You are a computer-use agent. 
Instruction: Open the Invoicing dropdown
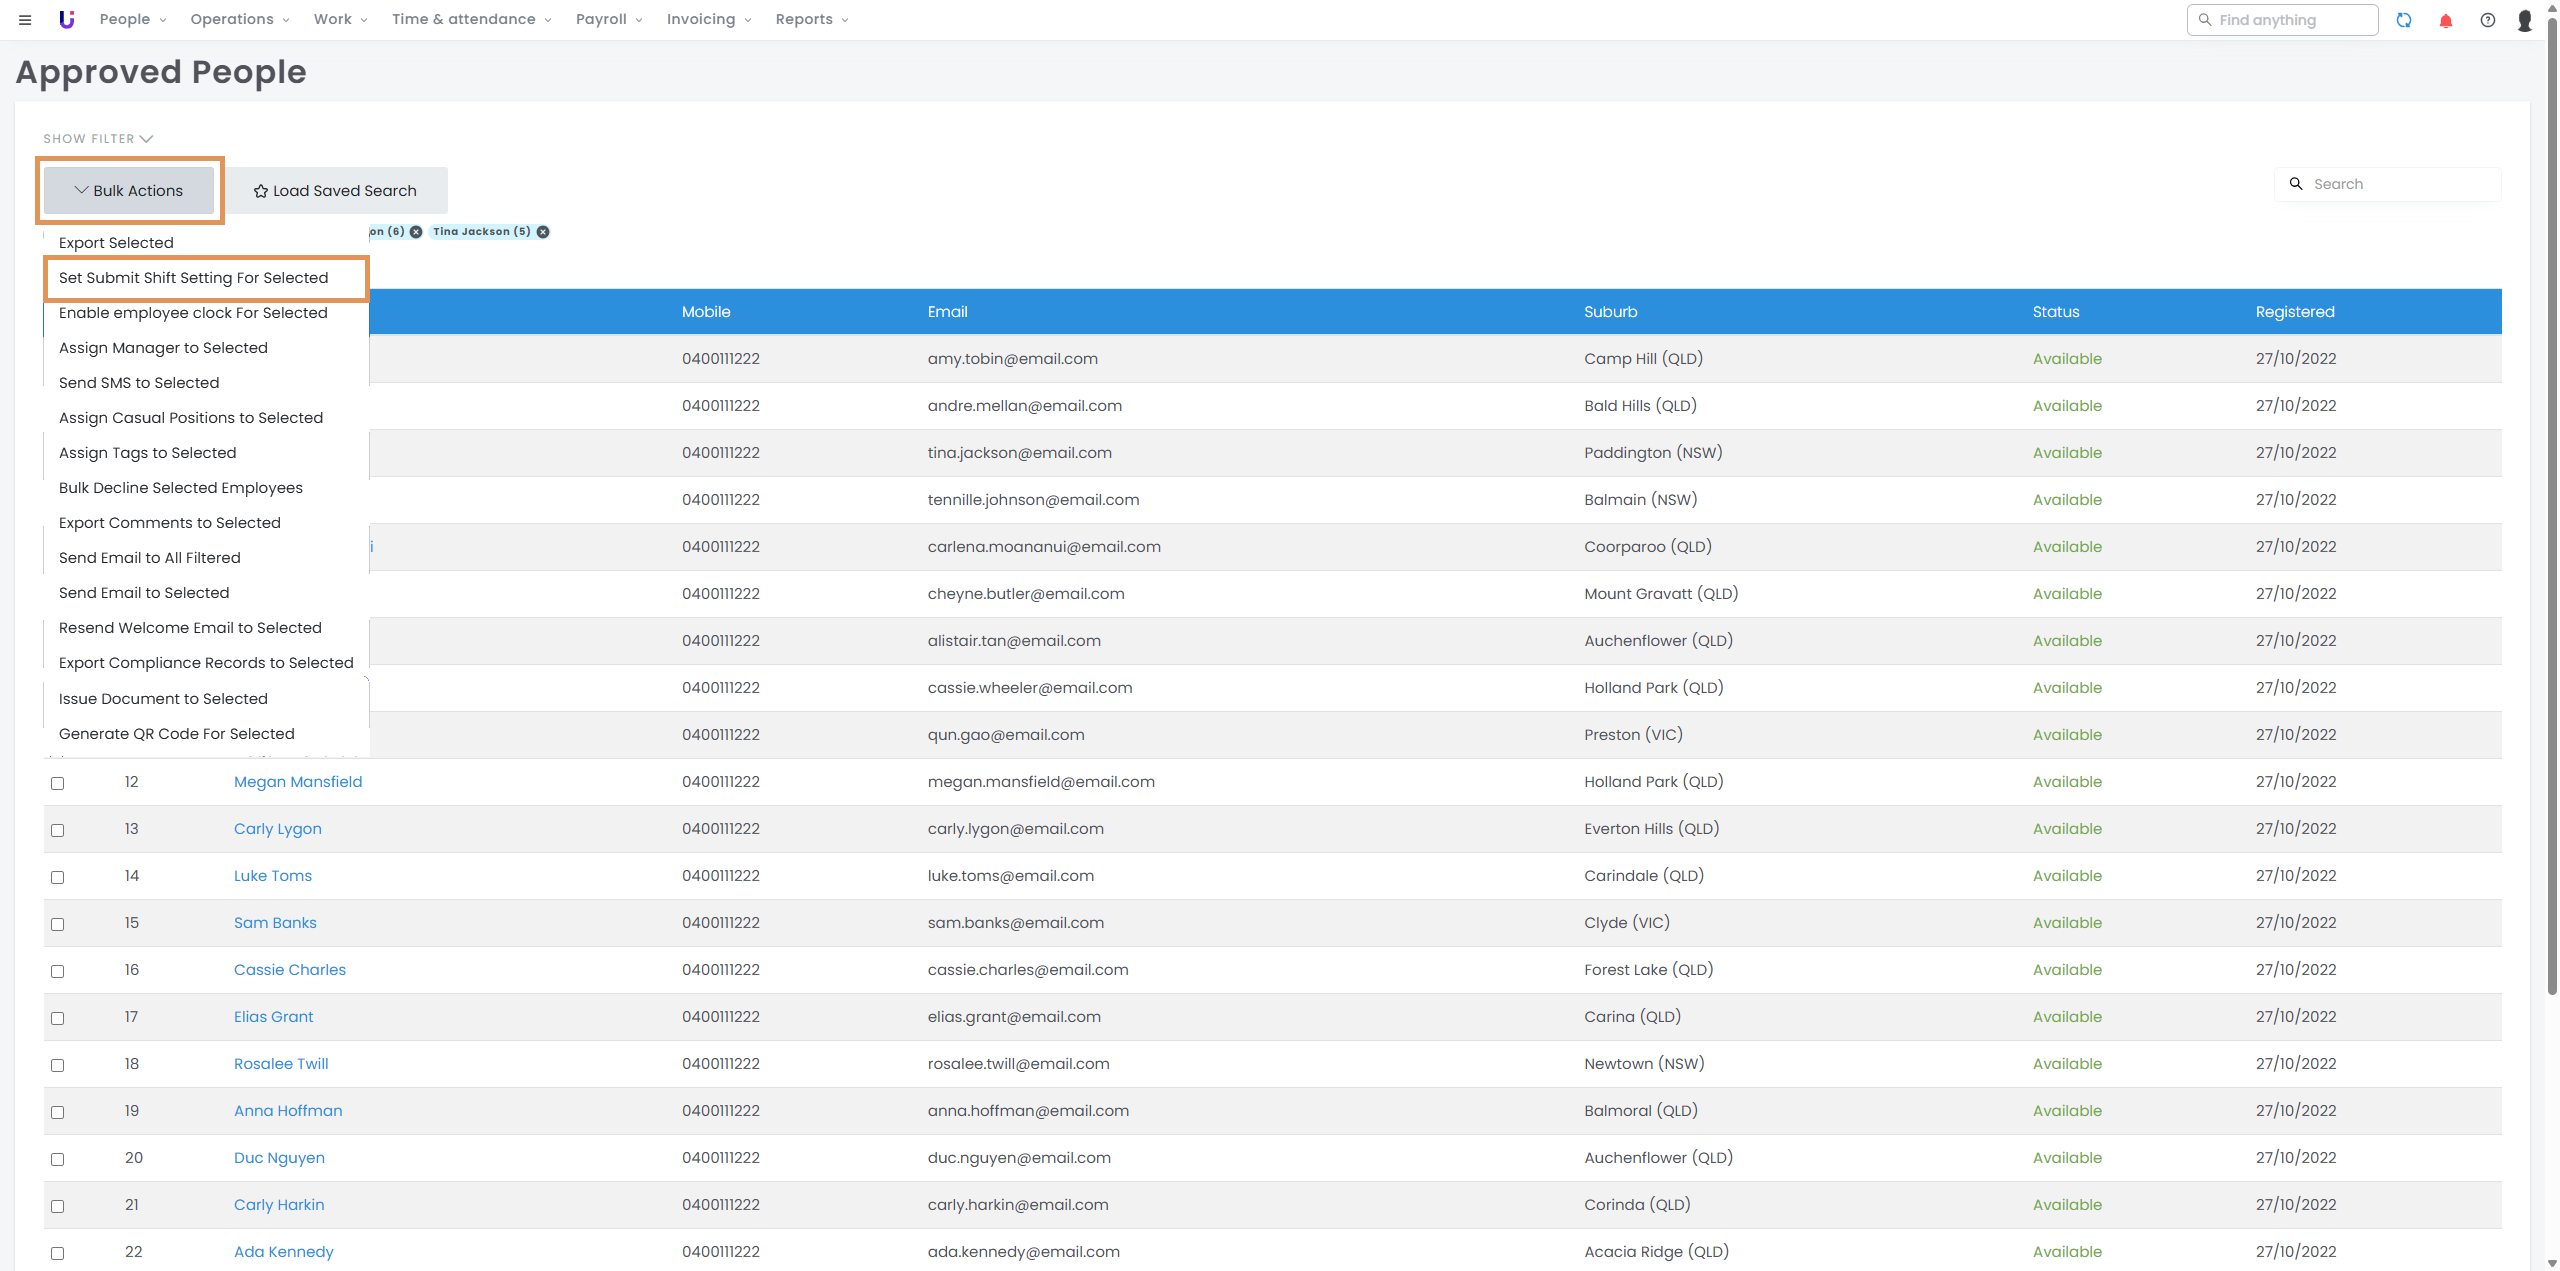708,20
